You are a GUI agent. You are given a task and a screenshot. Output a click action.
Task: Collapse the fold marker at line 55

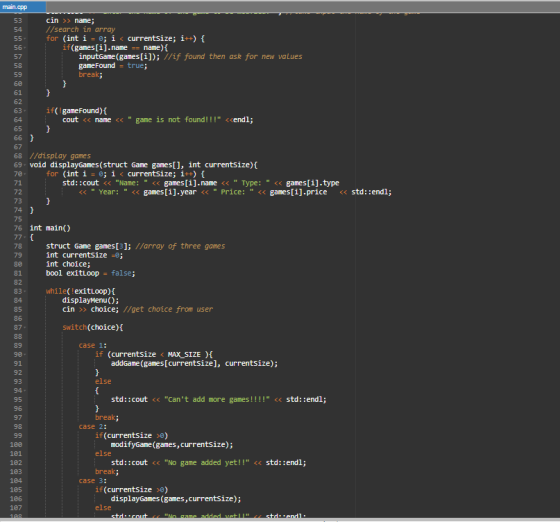25,39
